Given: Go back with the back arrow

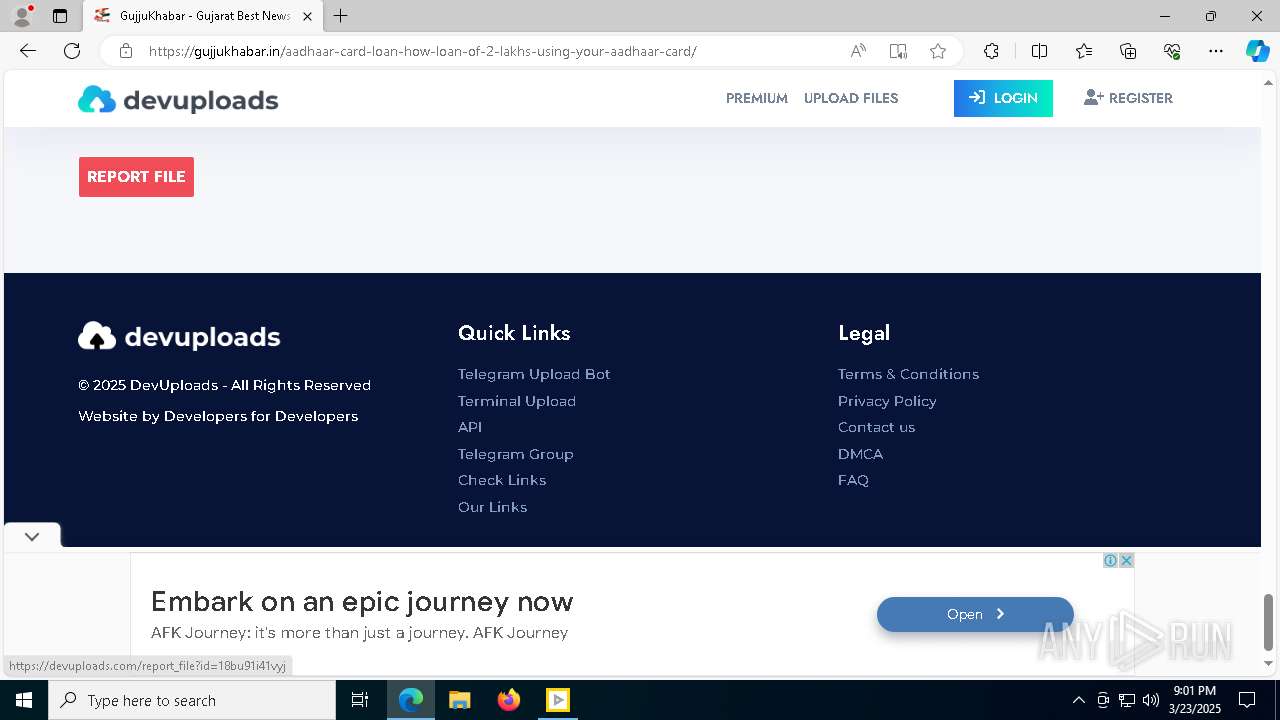Looking at the screenshot, I should coord(28,51).
